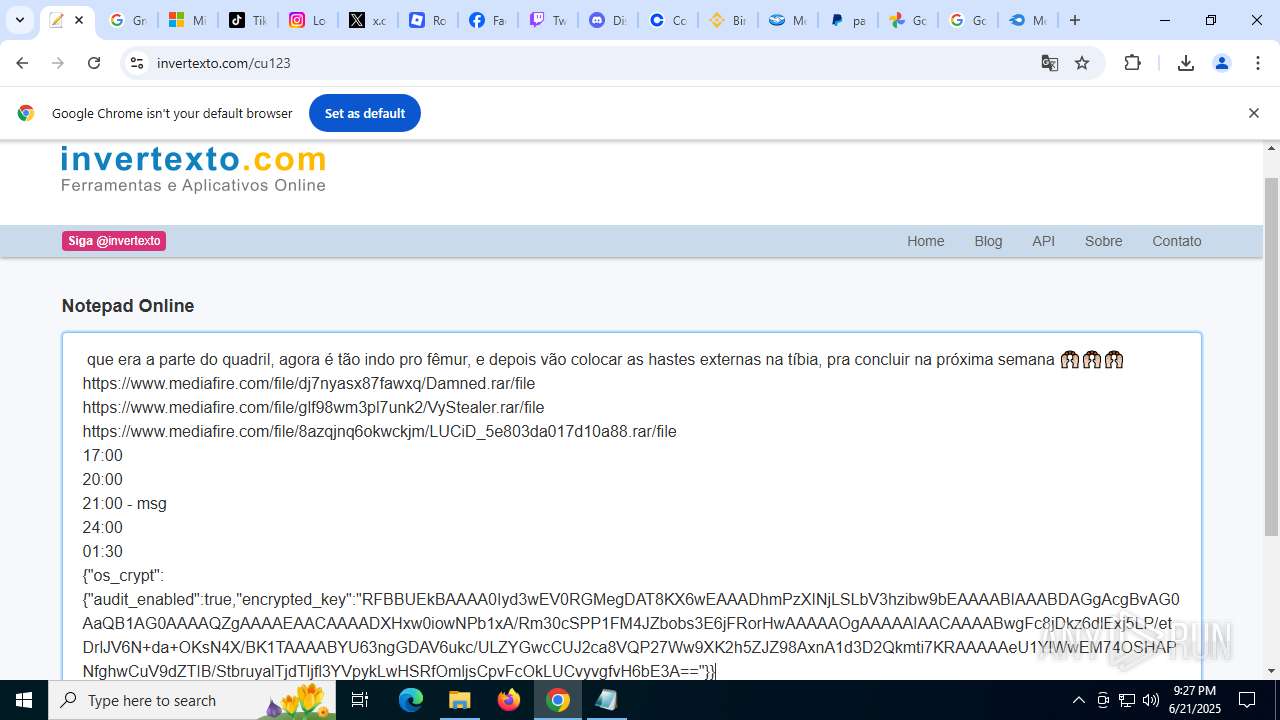Switch to the Roblox tab
Image resolution: width=1280 pixels, height=720 pixels.
(427, 20)
